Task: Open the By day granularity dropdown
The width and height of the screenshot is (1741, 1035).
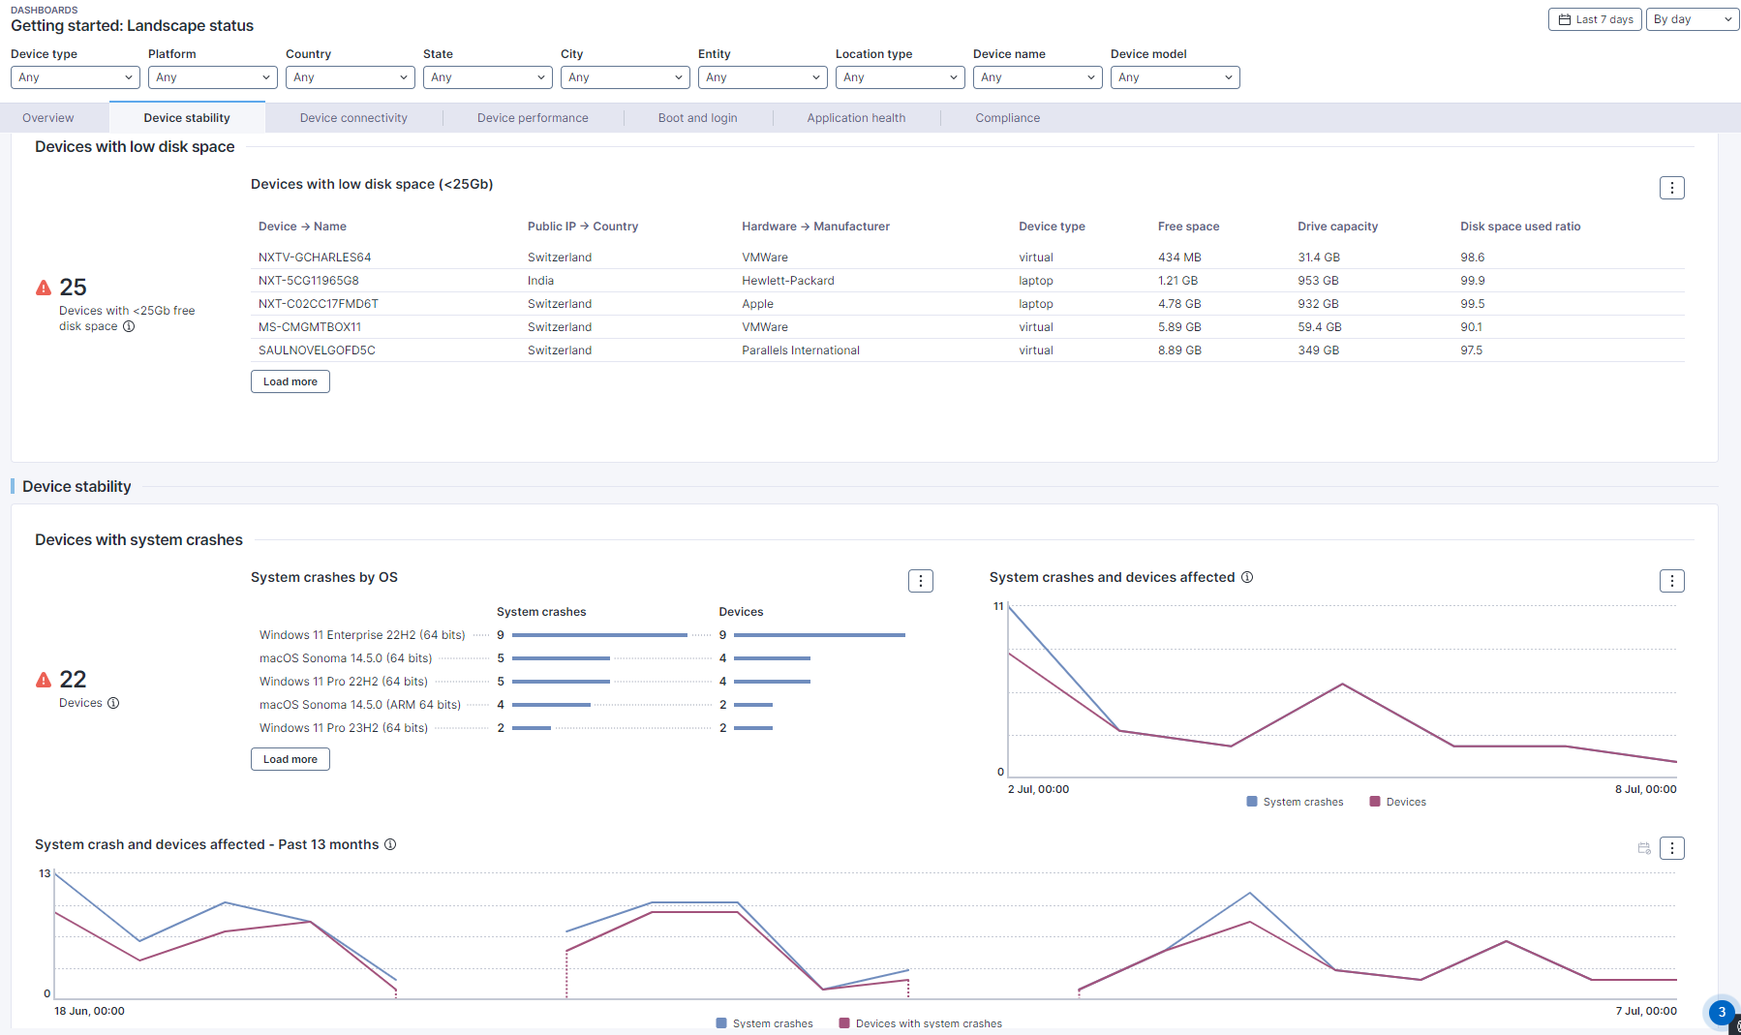Action: point(1691,19)
